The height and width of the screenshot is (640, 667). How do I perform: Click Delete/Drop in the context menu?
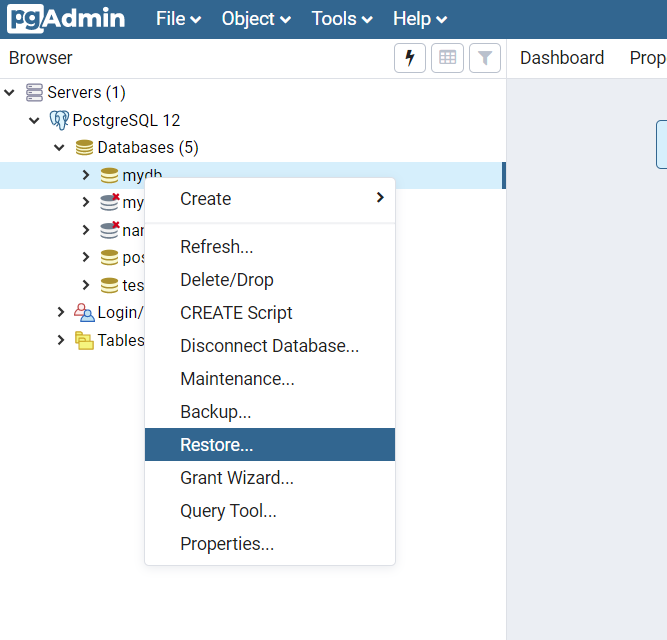click(227, 280)
